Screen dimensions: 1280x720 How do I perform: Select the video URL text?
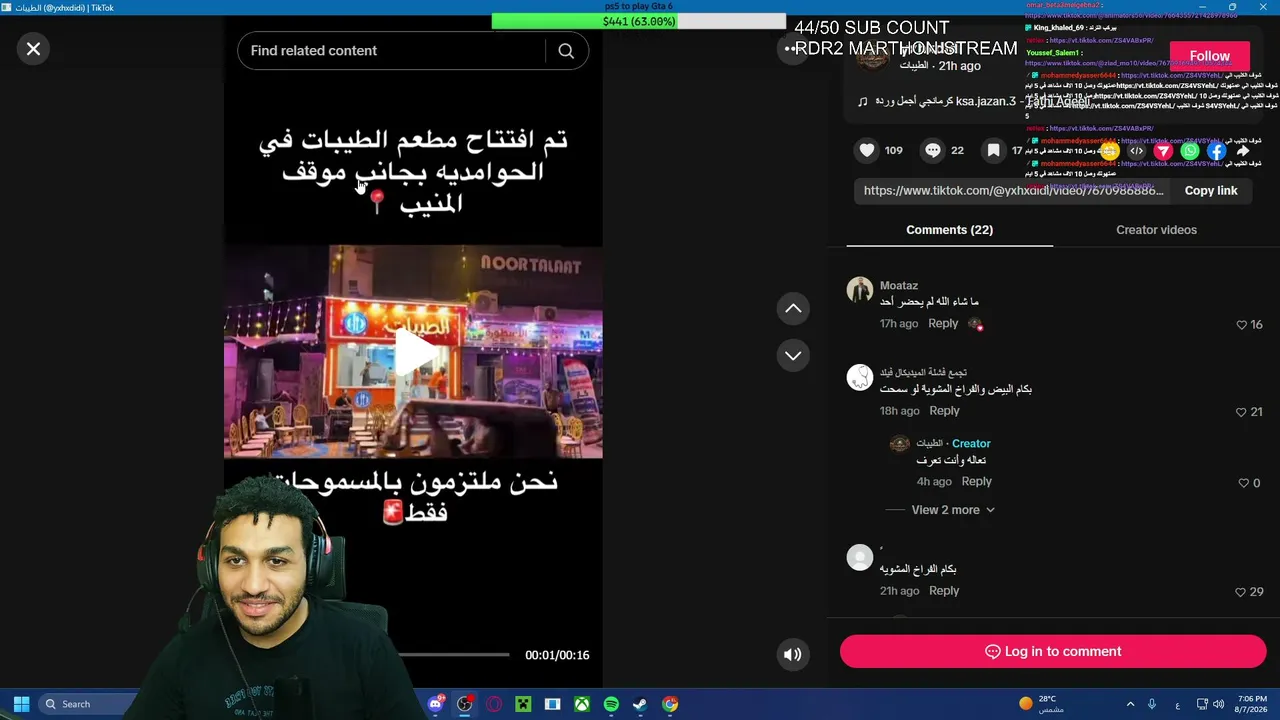[1014, 190]
